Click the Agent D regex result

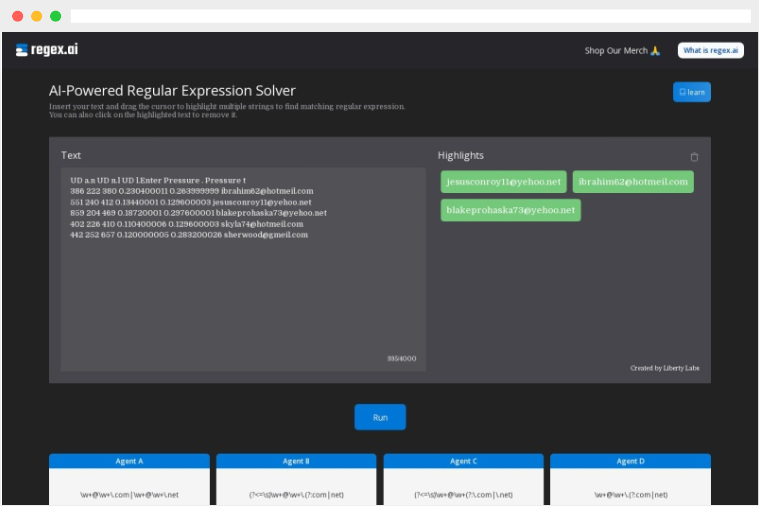(631, 495)
